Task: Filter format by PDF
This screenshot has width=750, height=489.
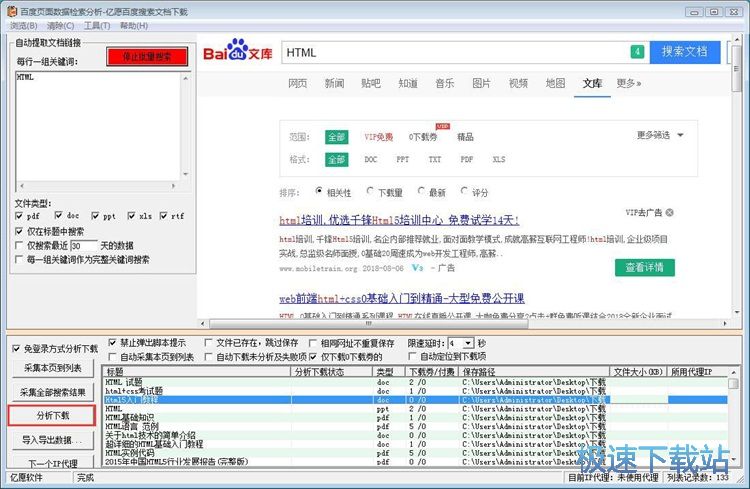Action: 467,159
